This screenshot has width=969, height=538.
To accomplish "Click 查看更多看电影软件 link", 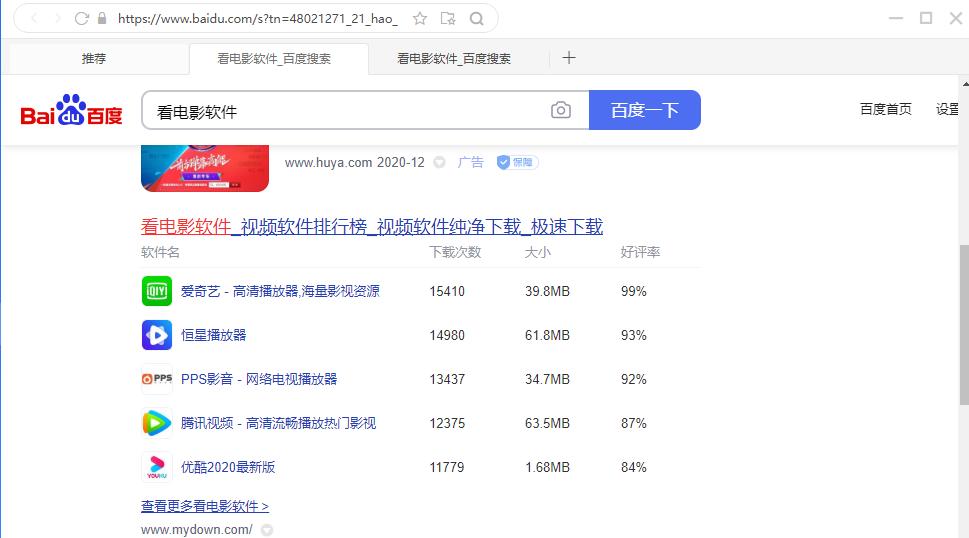I will (x=205, y=506).
